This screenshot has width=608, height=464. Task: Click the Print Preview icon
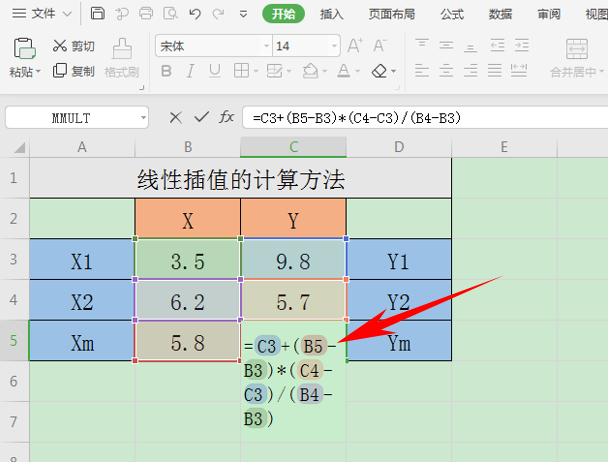[170, 14]
